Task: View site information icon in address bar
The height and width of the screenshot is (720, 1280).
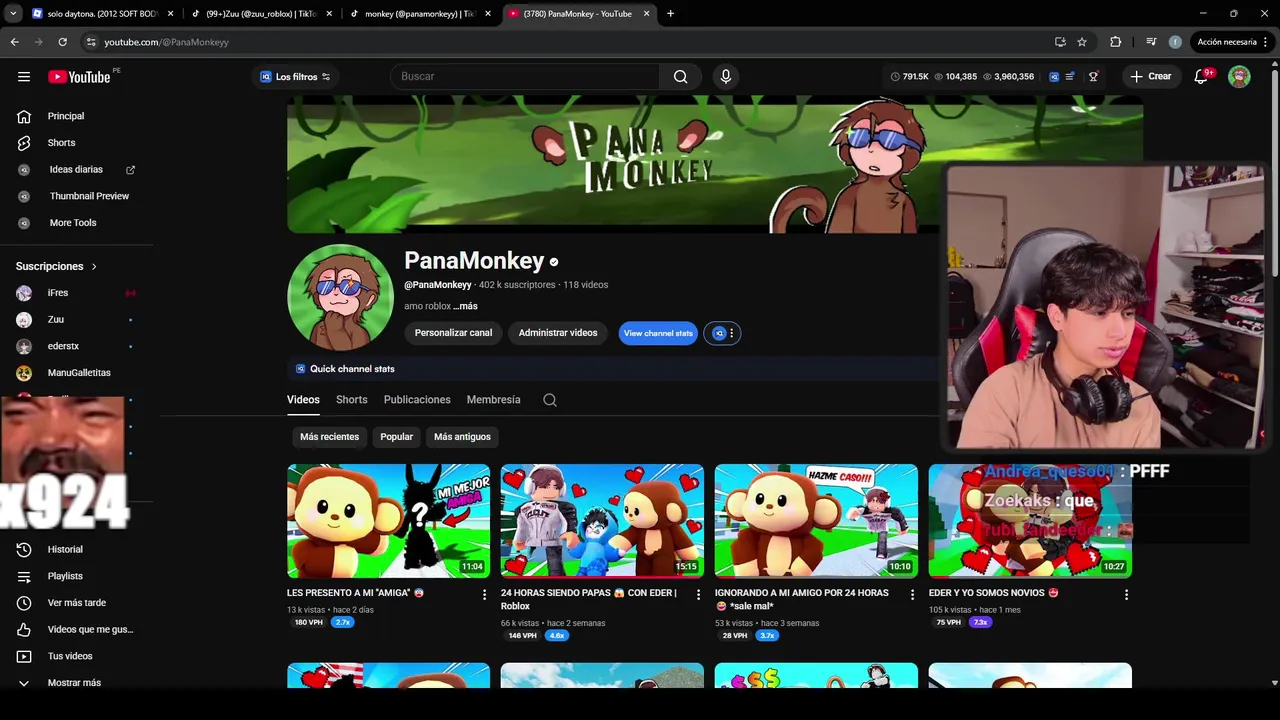Action: point(91,42)
